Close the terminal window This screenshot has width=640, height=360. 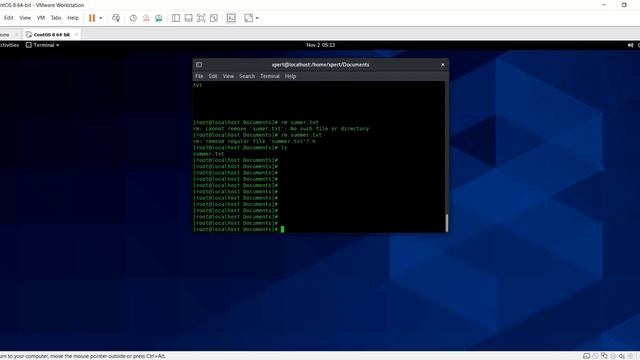[x=443, y=64]
